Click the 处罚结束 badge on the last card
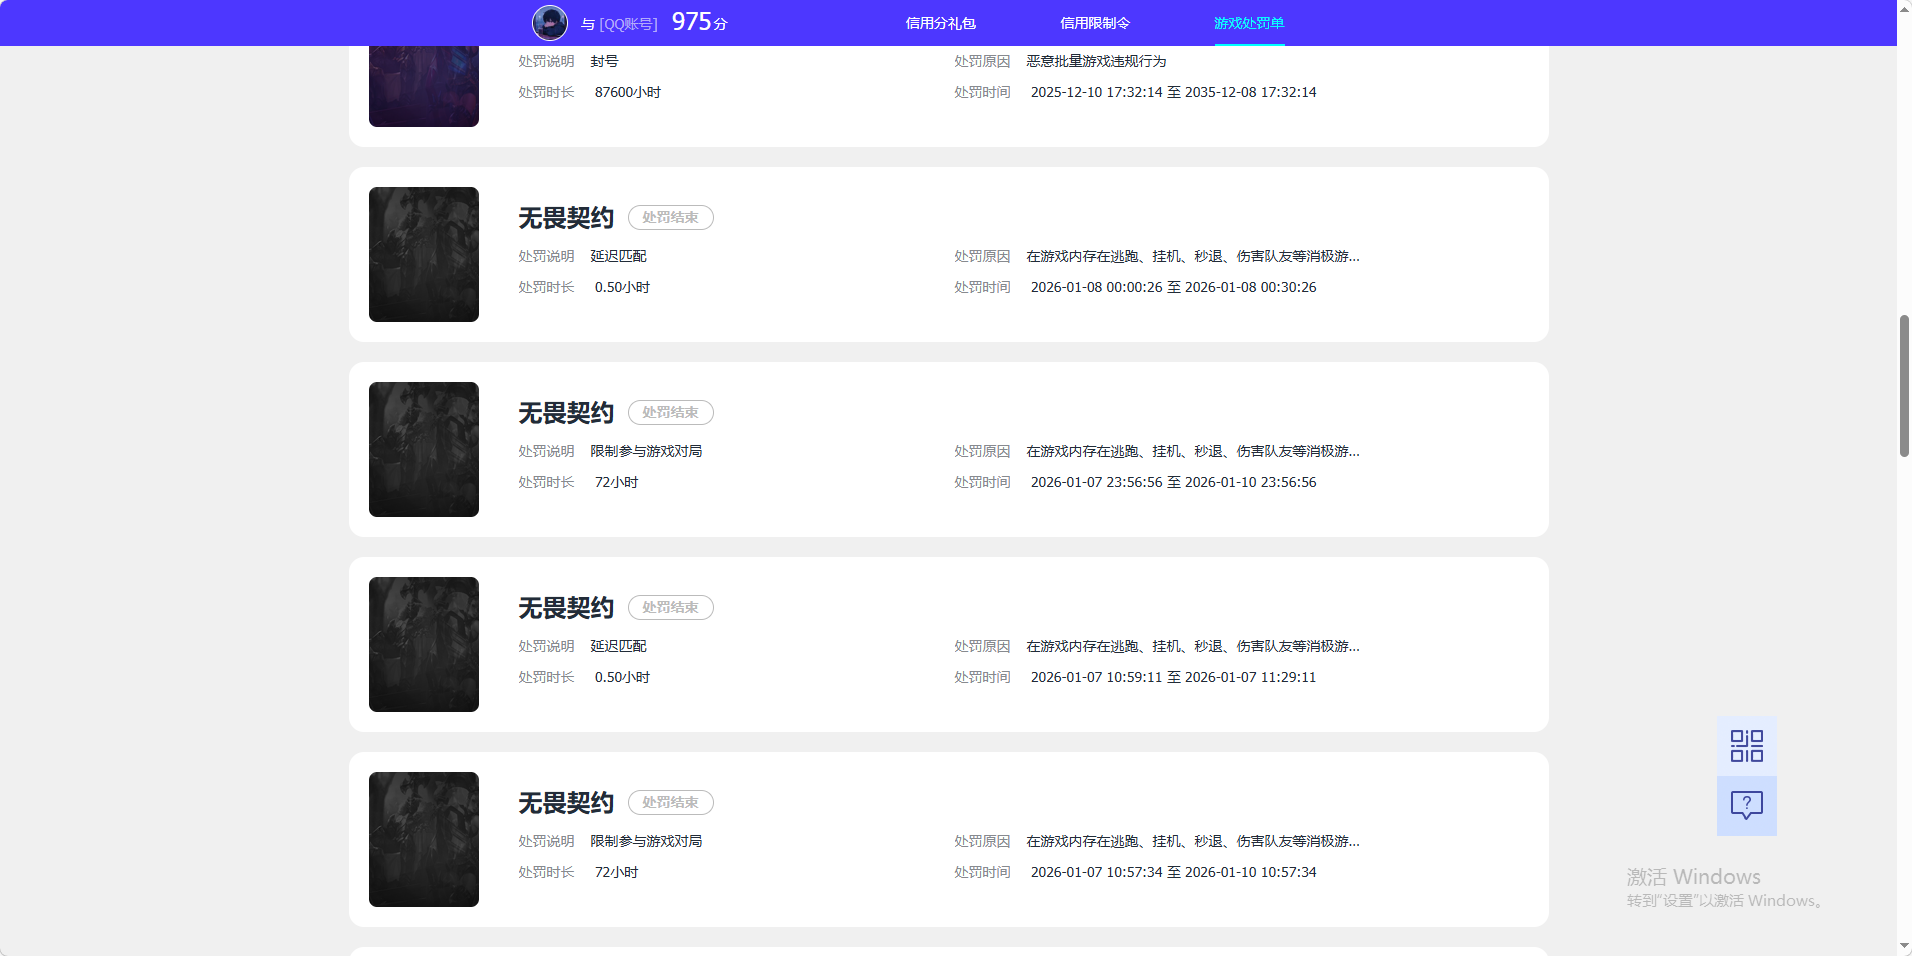 tap(670, 802)
